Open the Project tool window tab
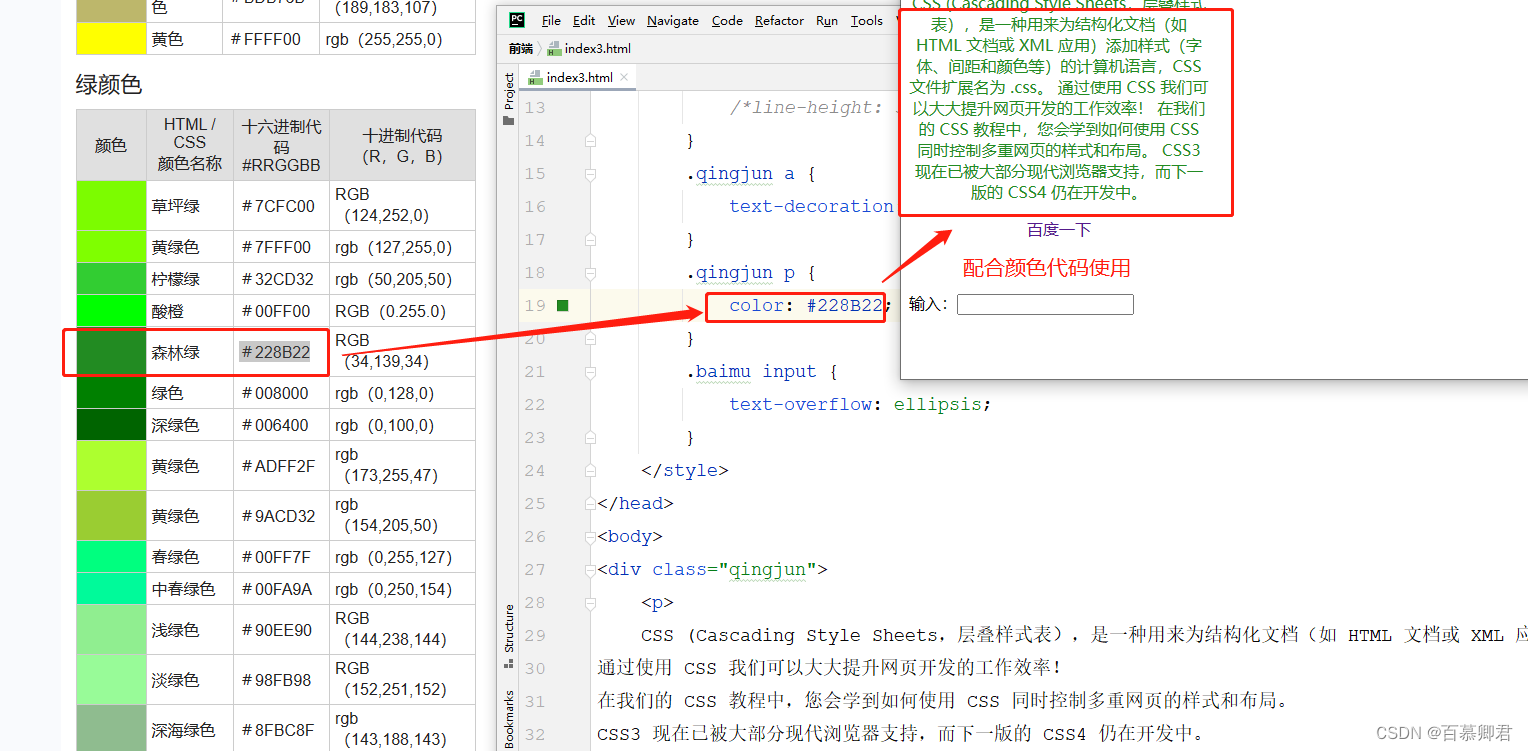 click(508, 98)
